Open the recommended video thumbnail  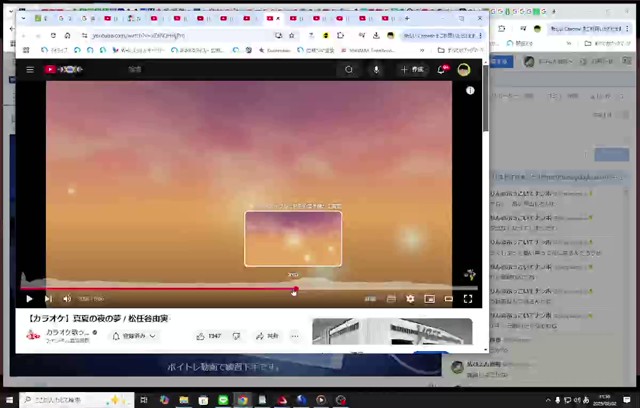point(392,331)
